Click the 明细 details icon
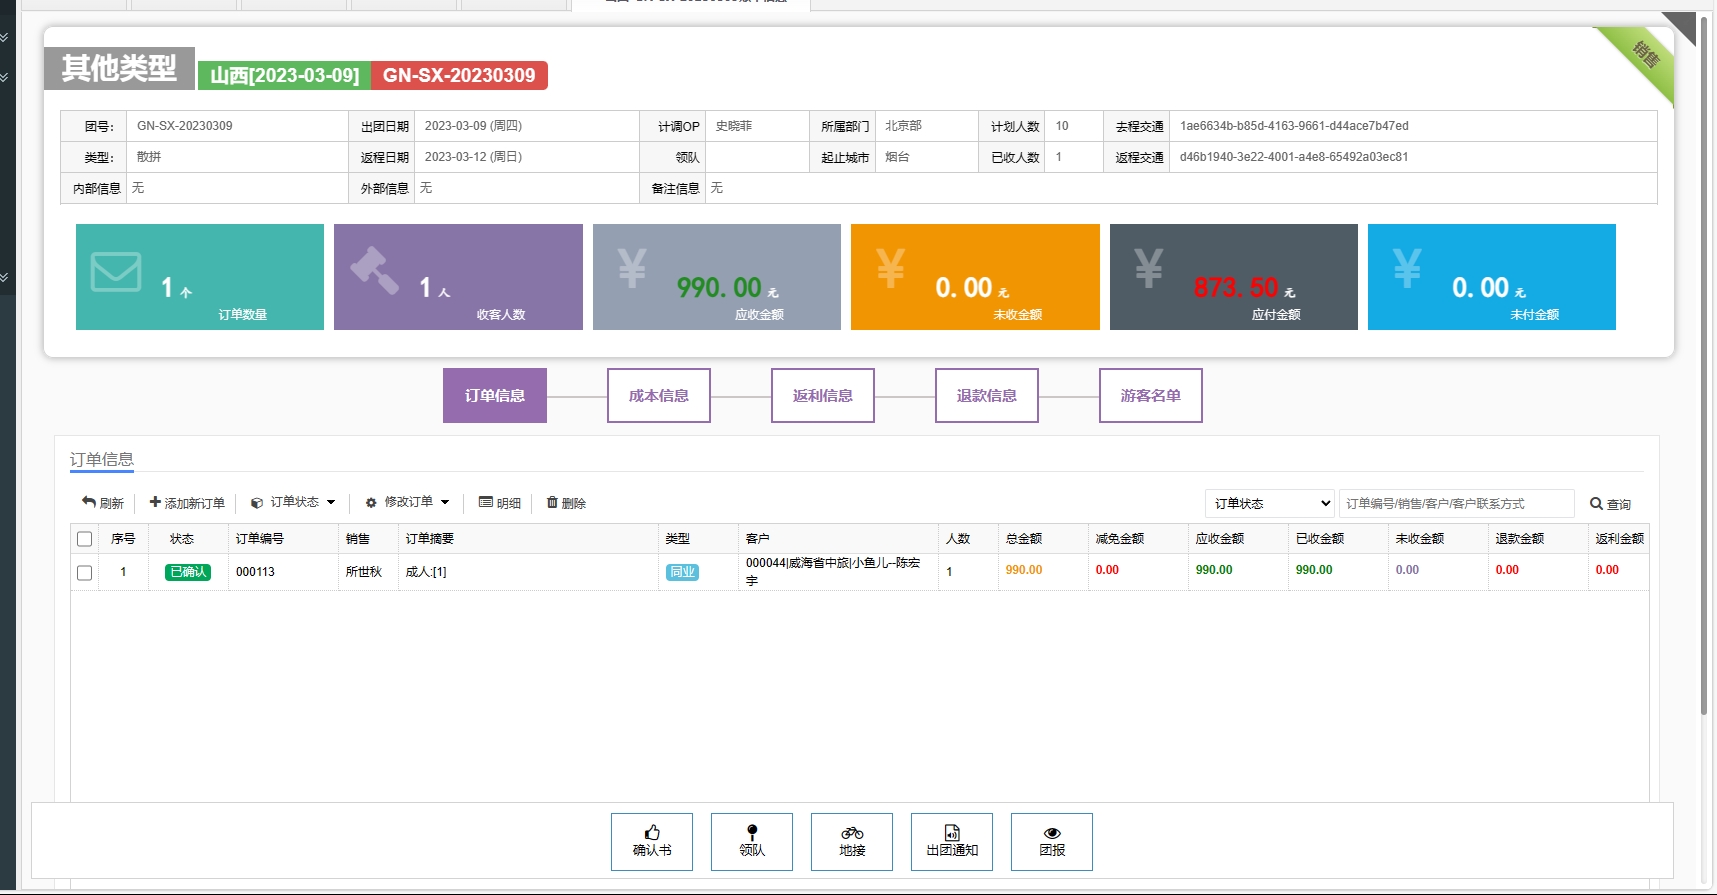Viewport: 1717px width, 895px height. pyautogui.click(x=486, y=502)
